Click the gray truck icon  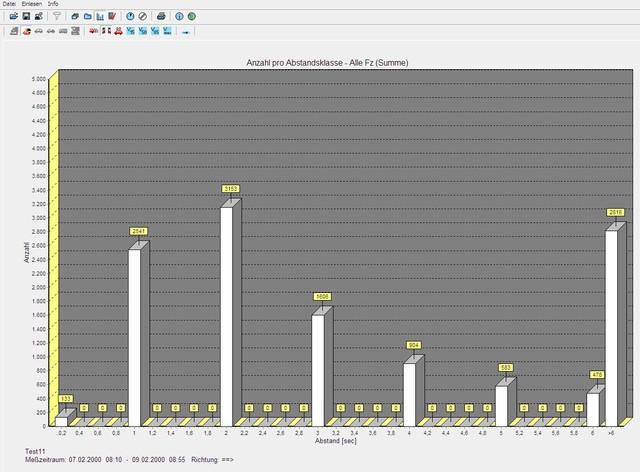pyautogui.click(x=63, y=31)
